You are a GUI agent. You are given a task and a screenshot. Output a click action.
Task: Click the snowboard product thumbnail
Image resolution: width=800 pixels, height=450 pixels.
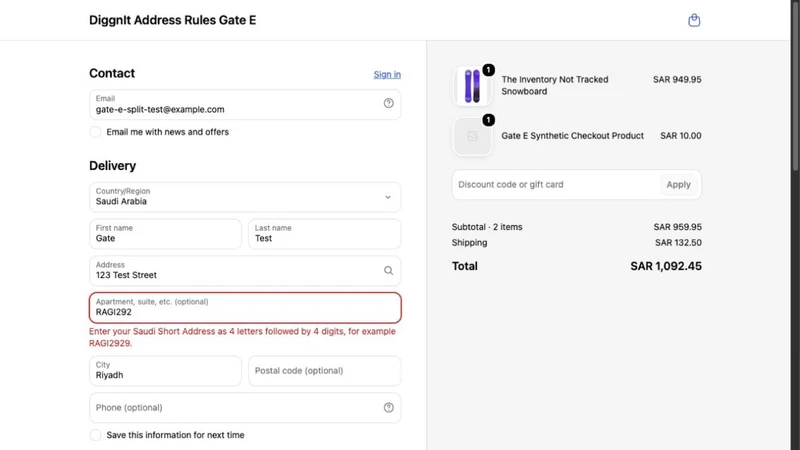(x=472, y=86)
